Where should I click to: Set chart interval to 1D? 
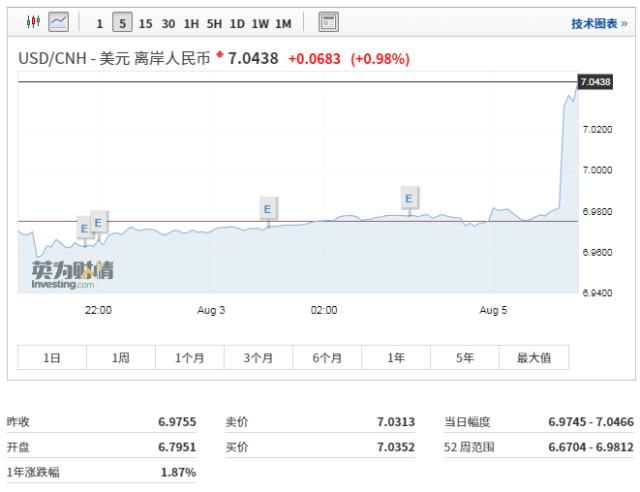(x=237, y=24)
